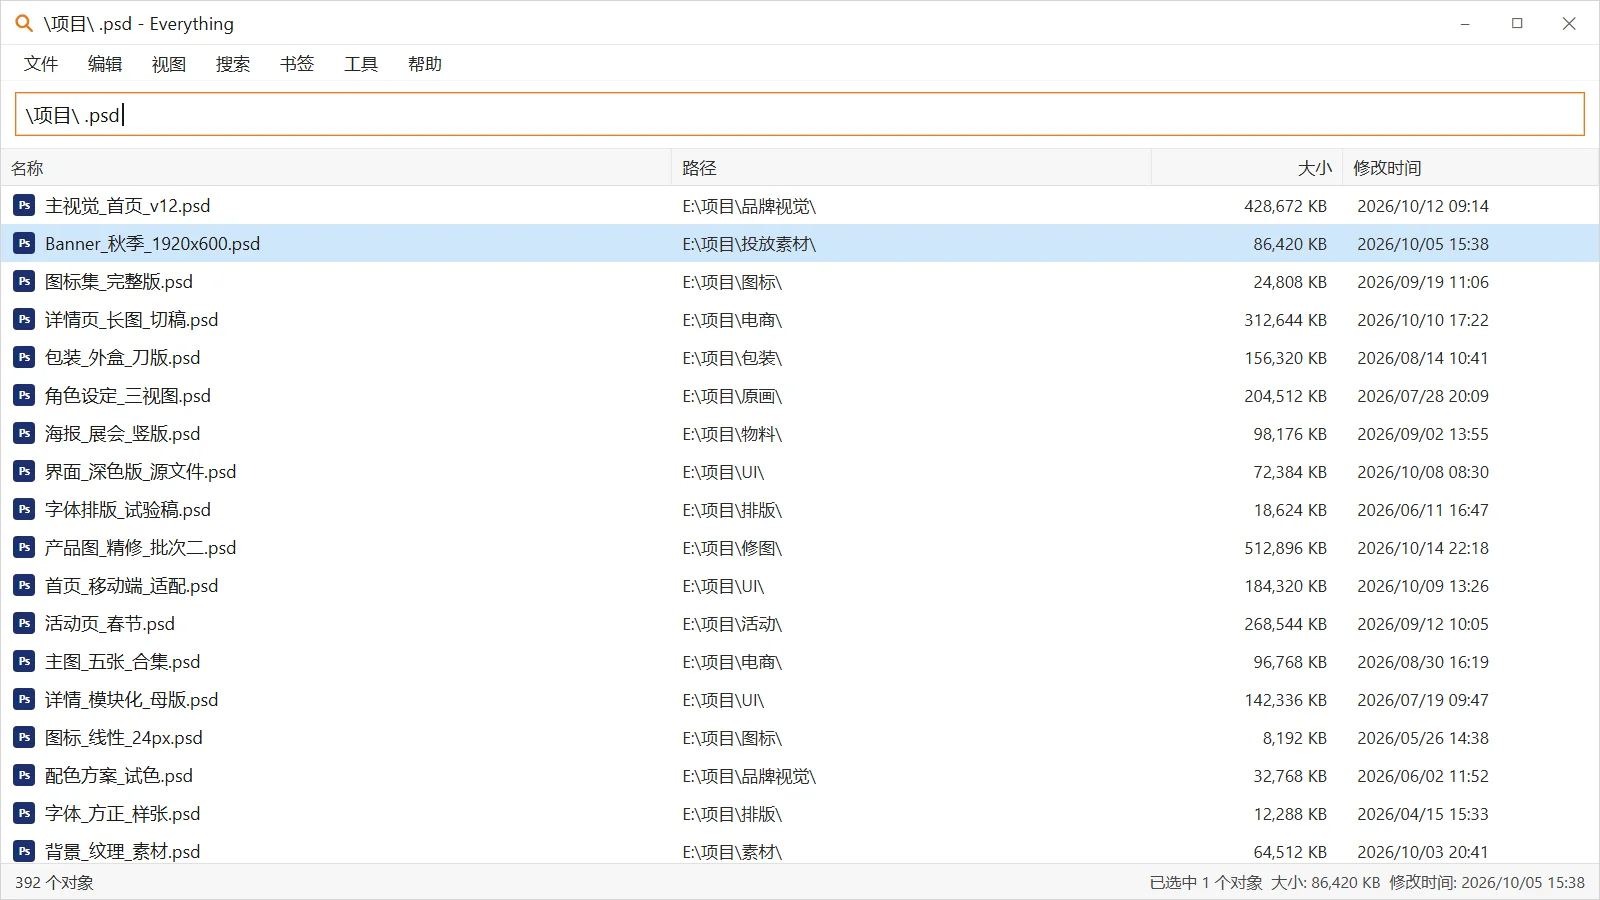Click the PSD icon of 首页_移动端_适配.psd

24,586
